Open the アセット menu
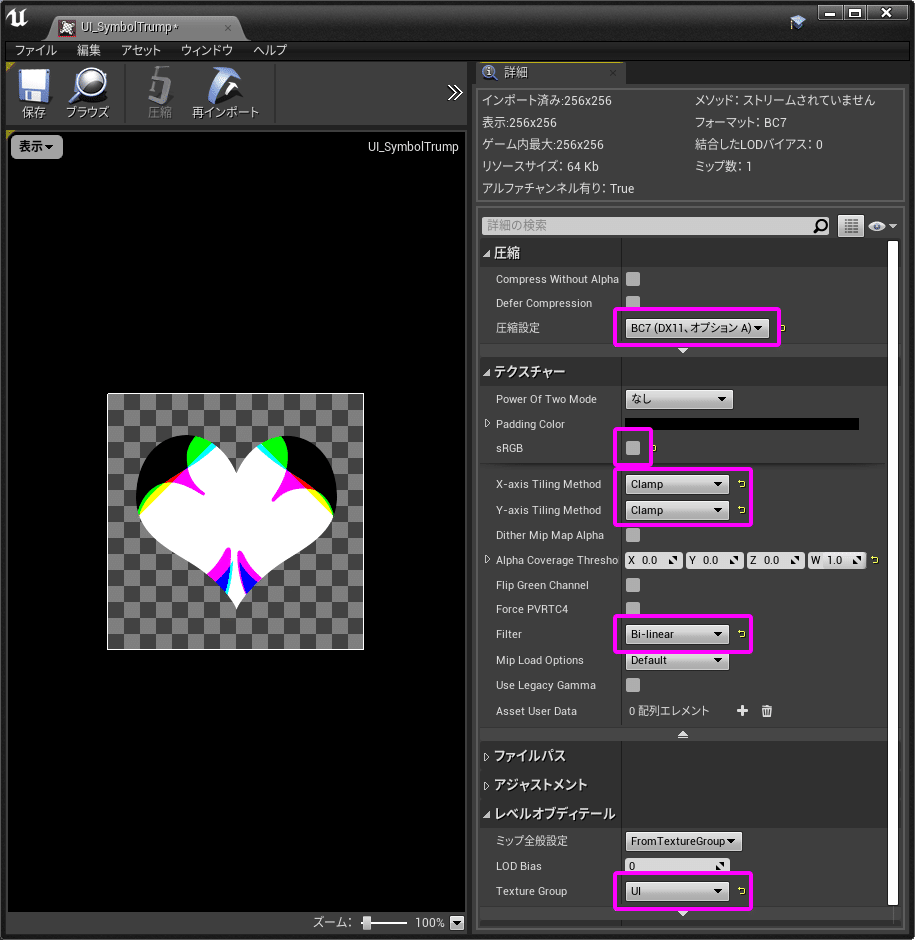 (141, 50)
